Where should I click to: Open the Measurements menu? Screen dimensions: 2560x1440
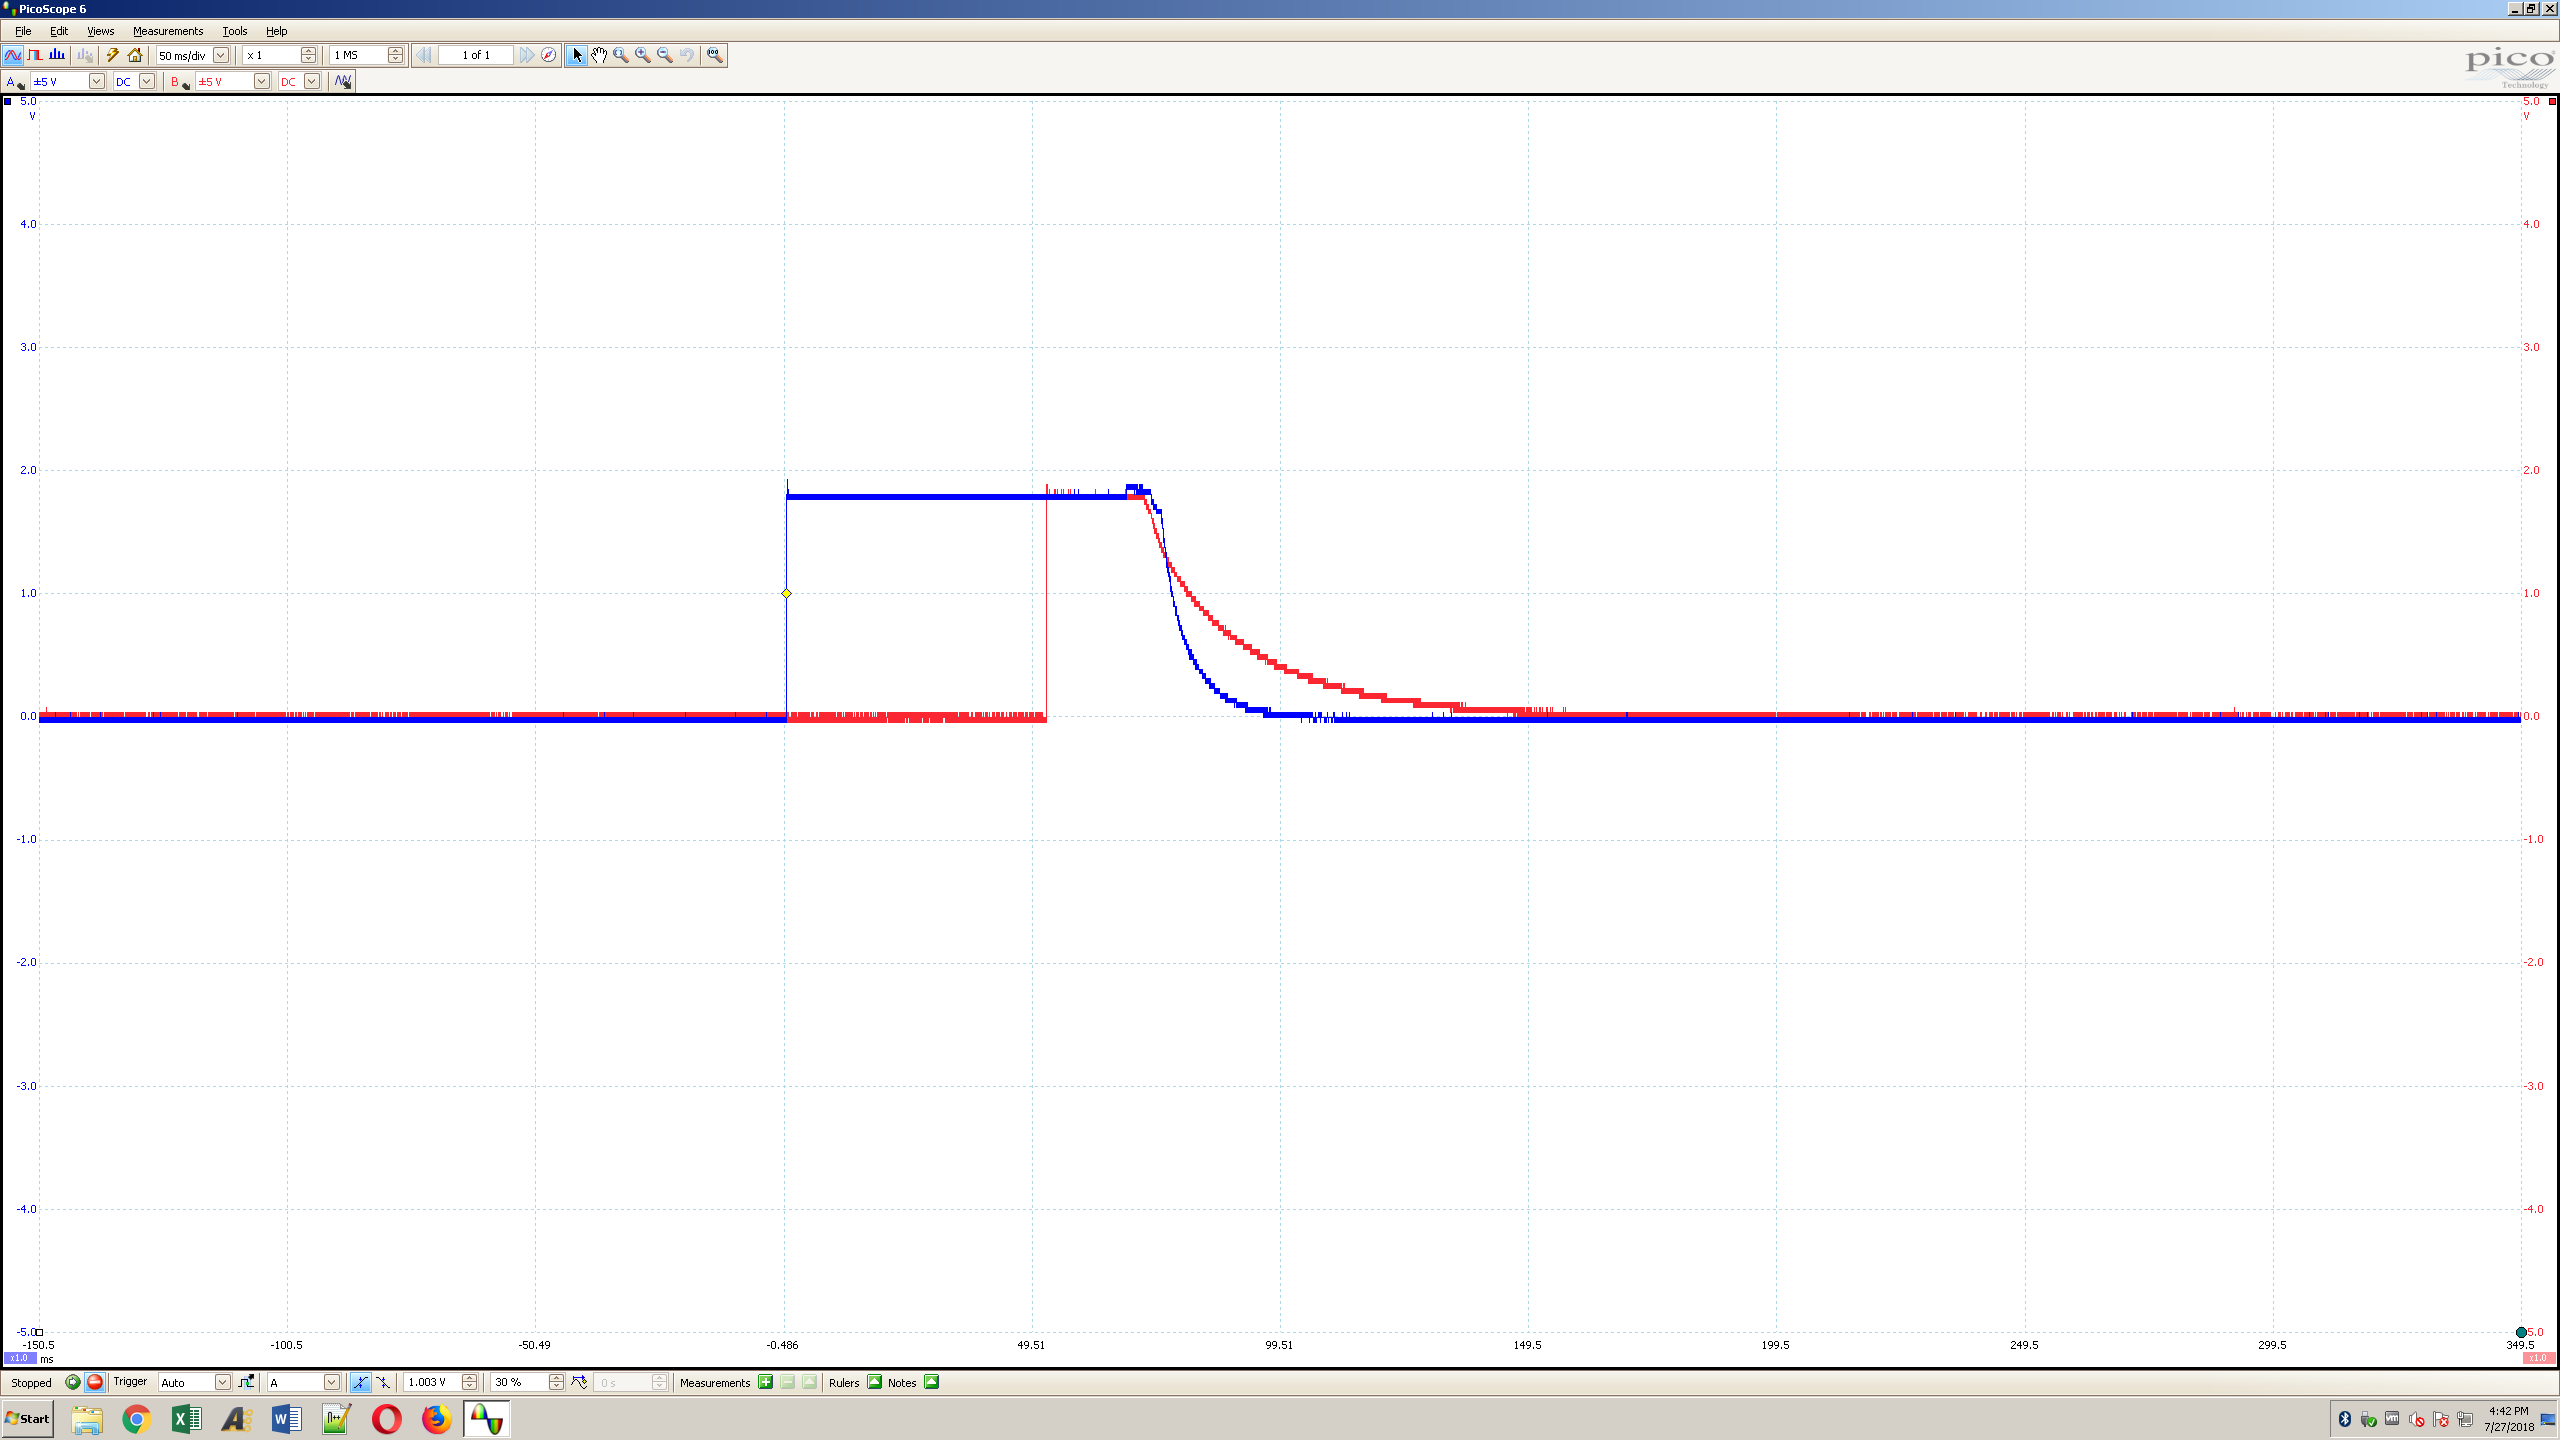[167, 31]
